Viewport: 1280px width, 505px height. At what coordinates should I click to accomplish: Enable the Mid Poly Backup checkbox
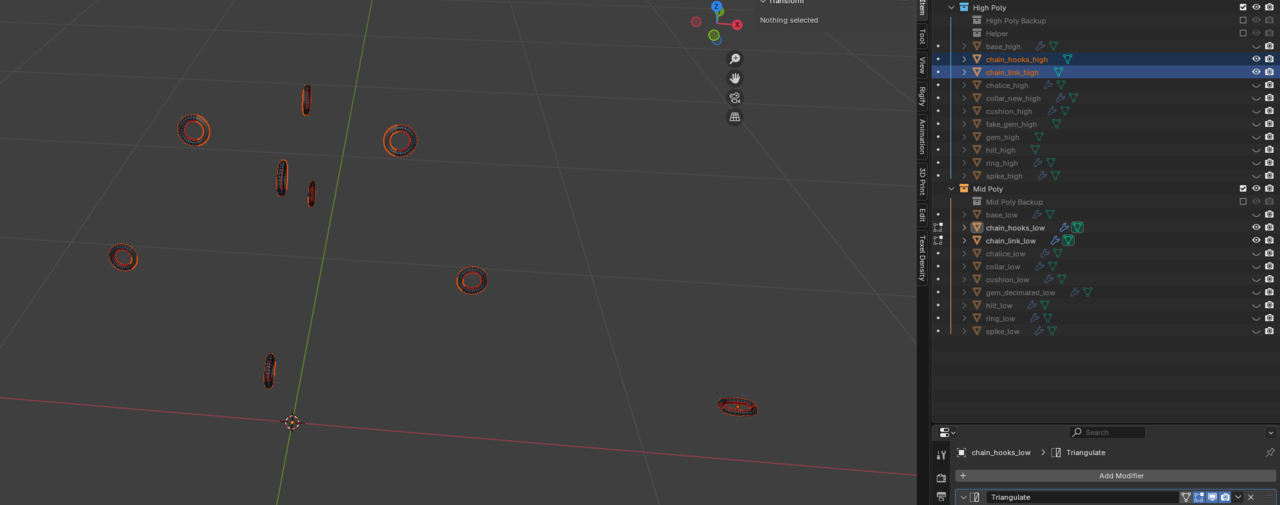tap(1243, 202)
